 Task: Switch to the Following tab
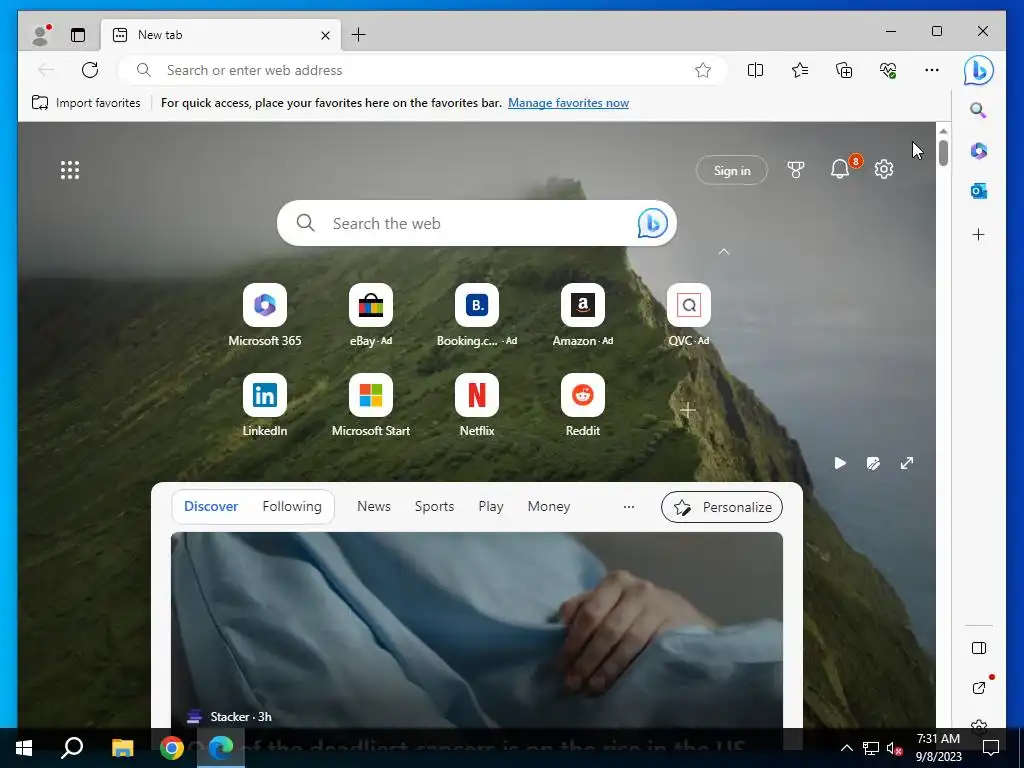coord(292,506)
